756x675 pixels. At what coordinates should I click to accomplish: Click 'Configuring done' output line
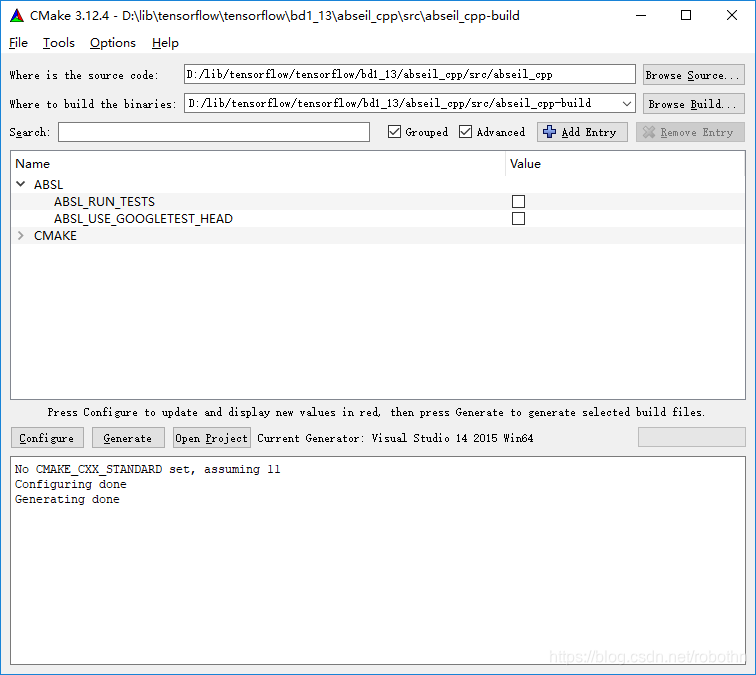70,484
